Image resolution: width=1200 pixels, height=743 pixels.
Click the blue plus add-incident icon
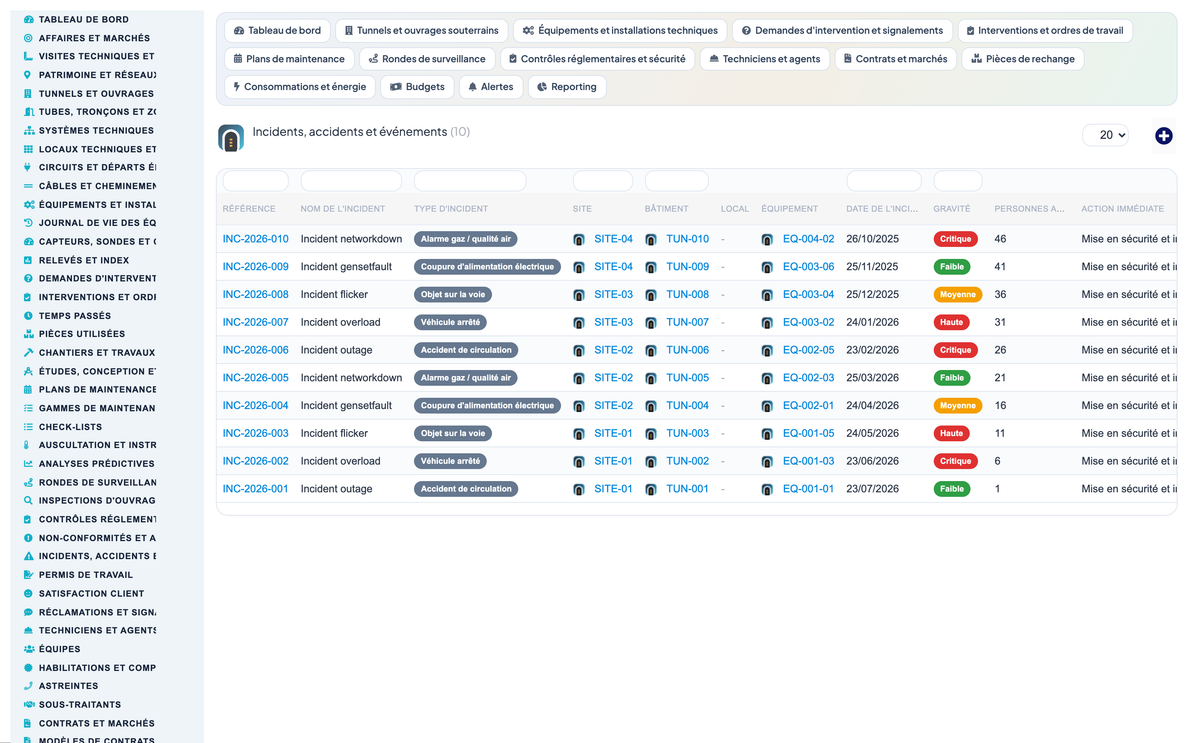pos(1163,136)
